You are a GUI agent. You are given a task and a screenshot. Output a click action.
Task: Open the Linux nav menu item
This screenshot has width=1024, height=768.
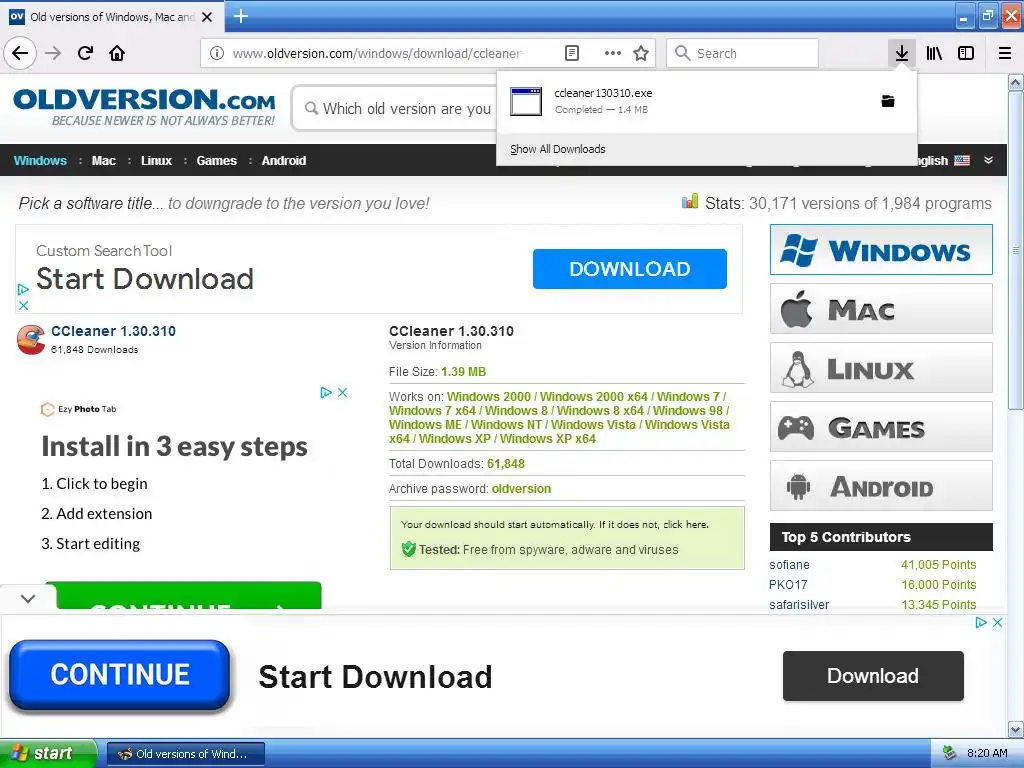pos(156,161)
